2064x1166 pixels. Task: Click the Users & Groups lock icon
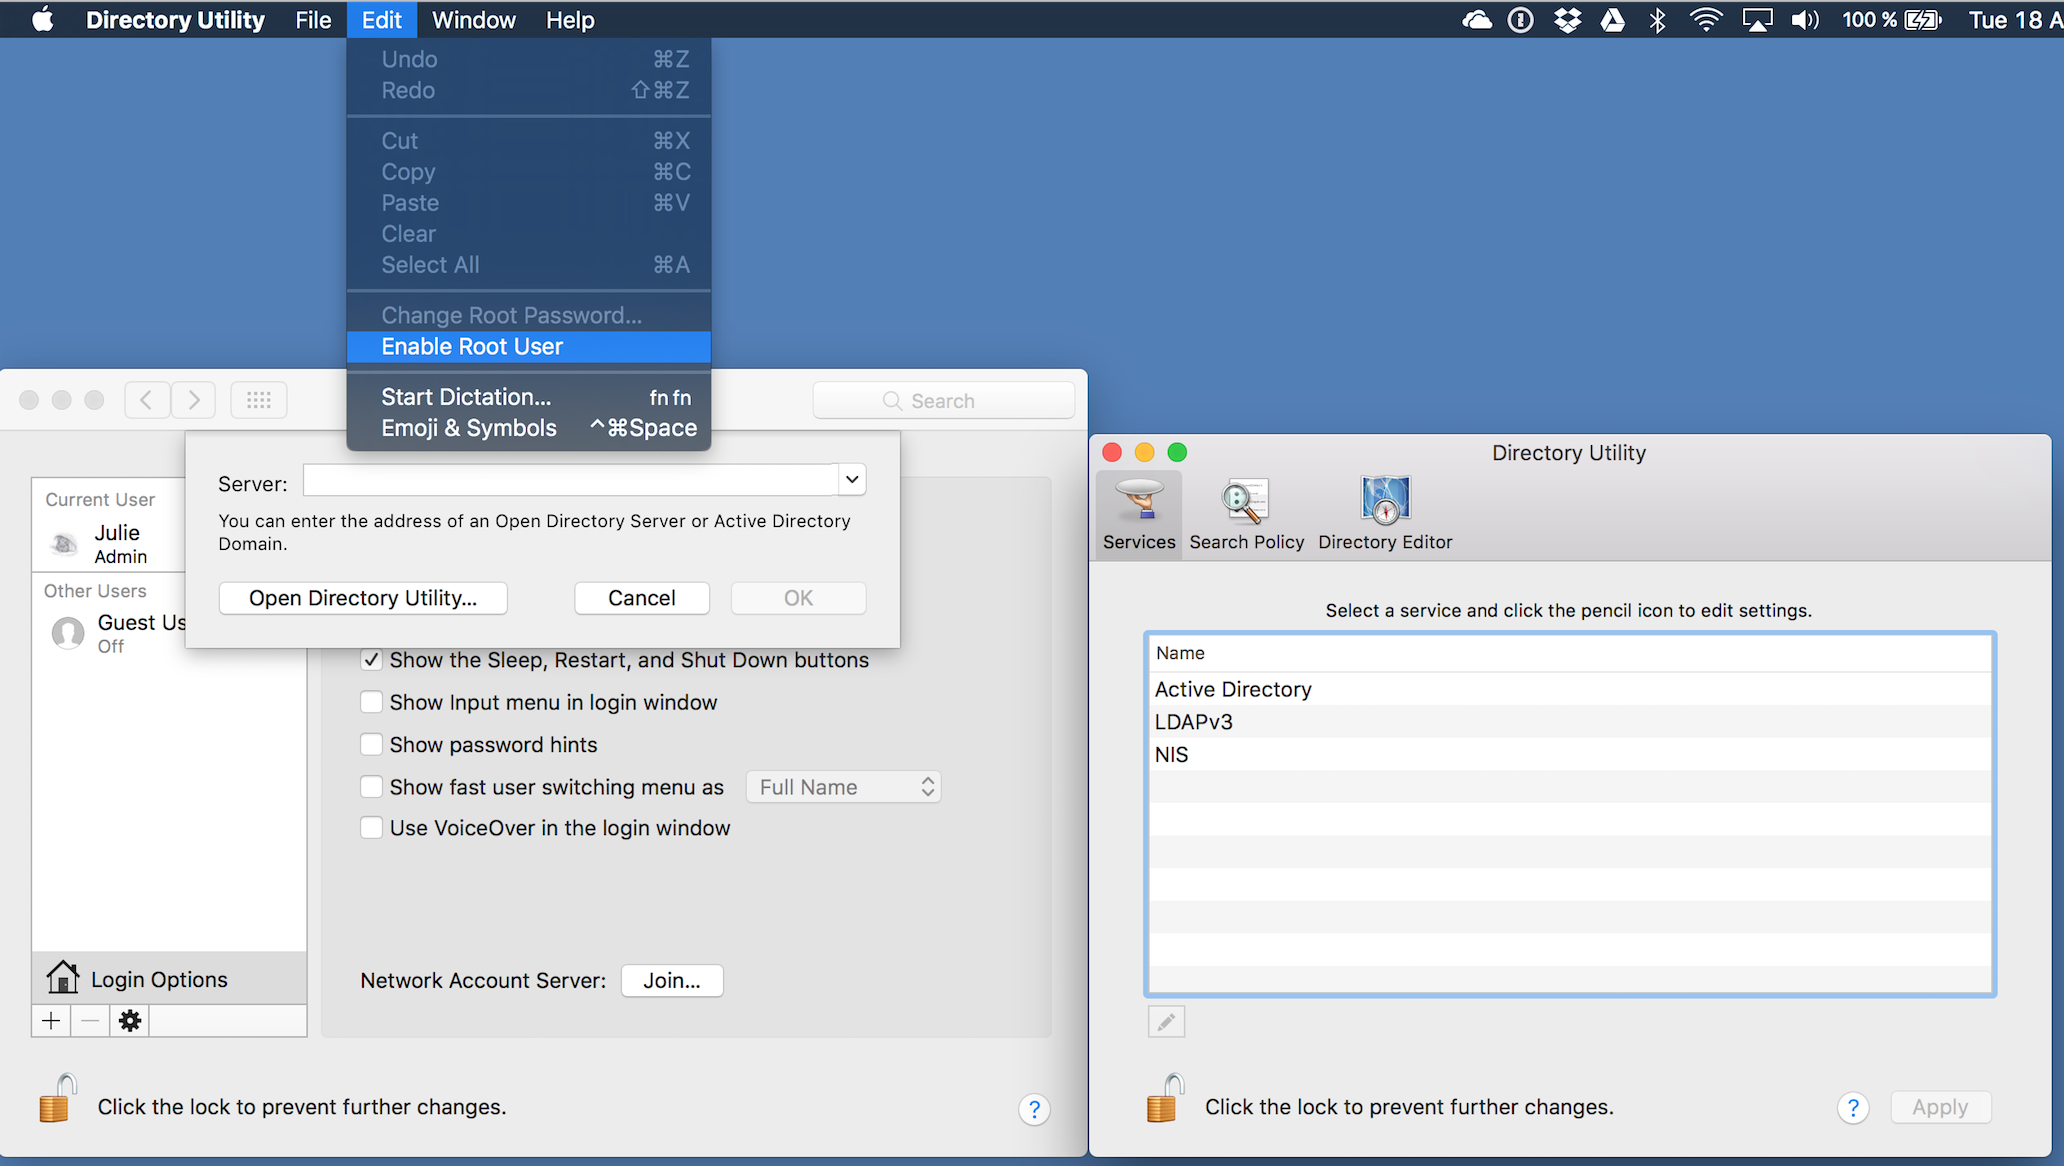(58, 1099)
